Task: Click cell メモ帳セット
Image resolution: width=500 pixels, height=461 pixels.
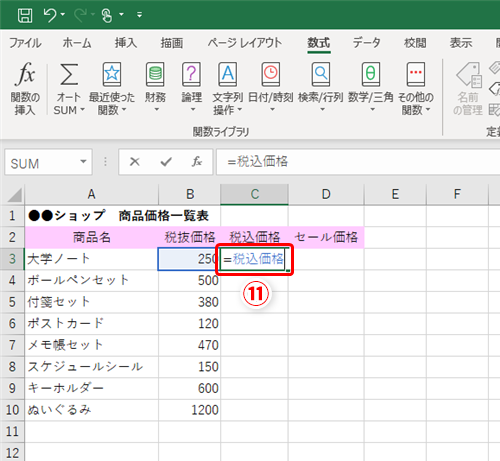Action: pos(92,345)
